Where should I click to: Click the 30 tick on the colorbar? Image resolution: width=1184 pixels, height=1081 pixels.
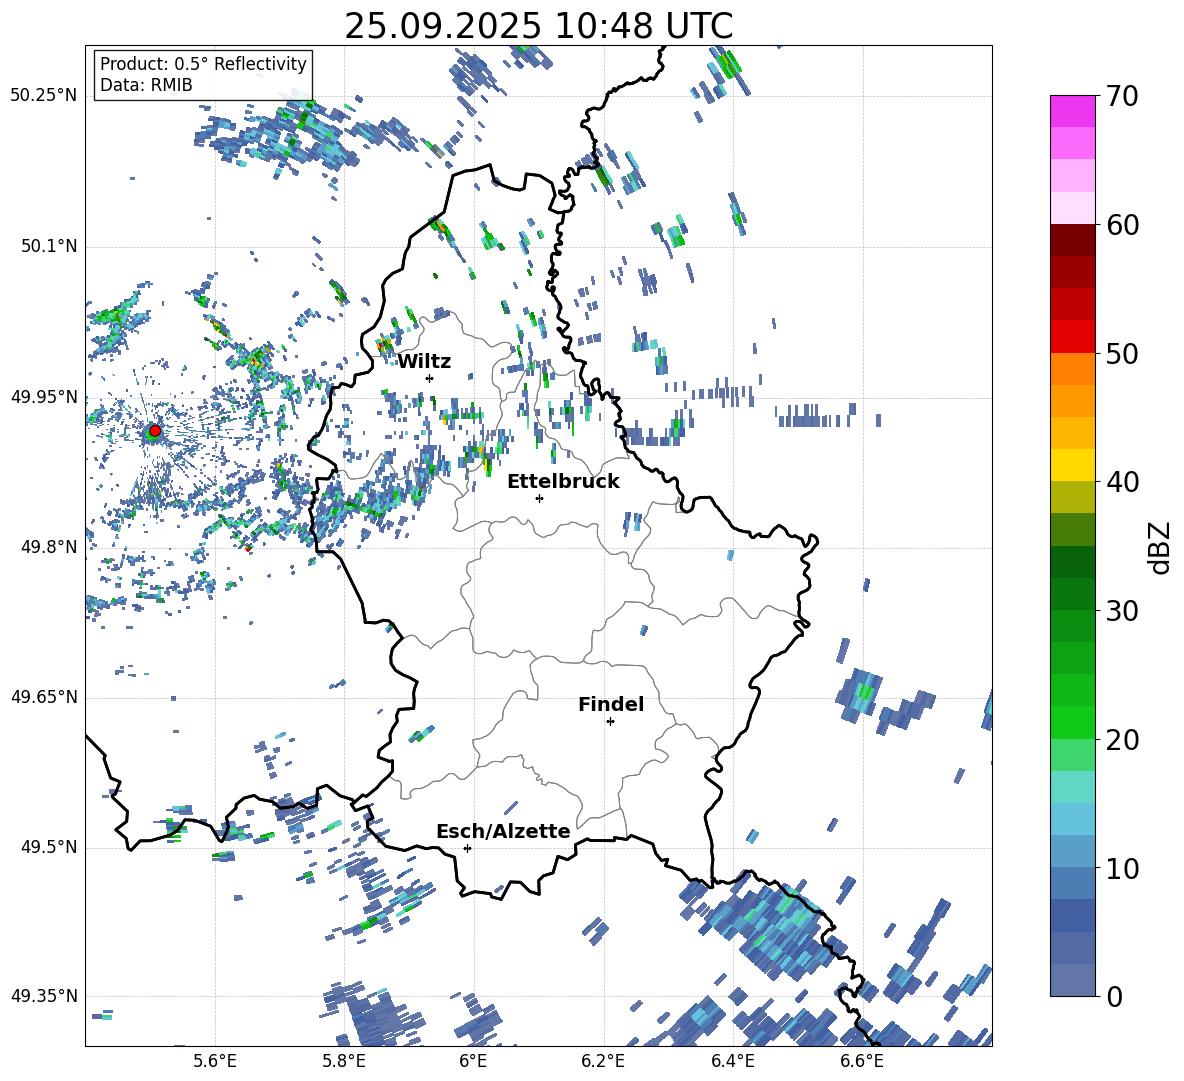point(1122,611)
